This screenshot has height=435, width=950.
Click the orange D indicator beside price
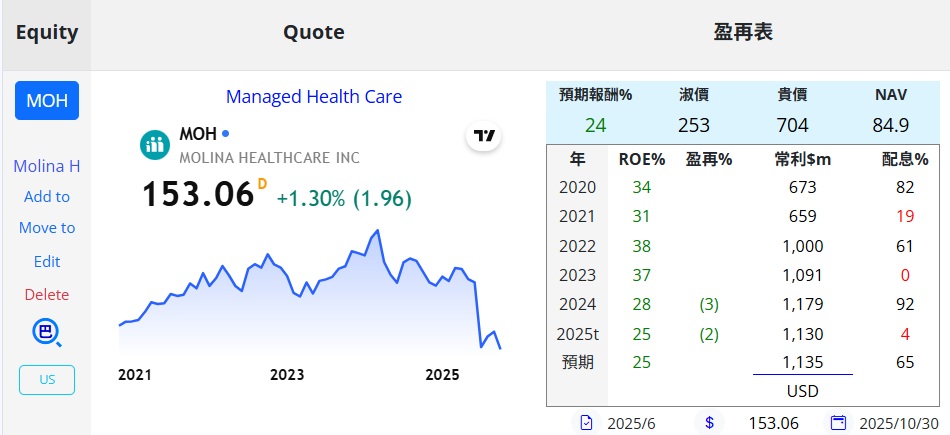coord(262,183)
